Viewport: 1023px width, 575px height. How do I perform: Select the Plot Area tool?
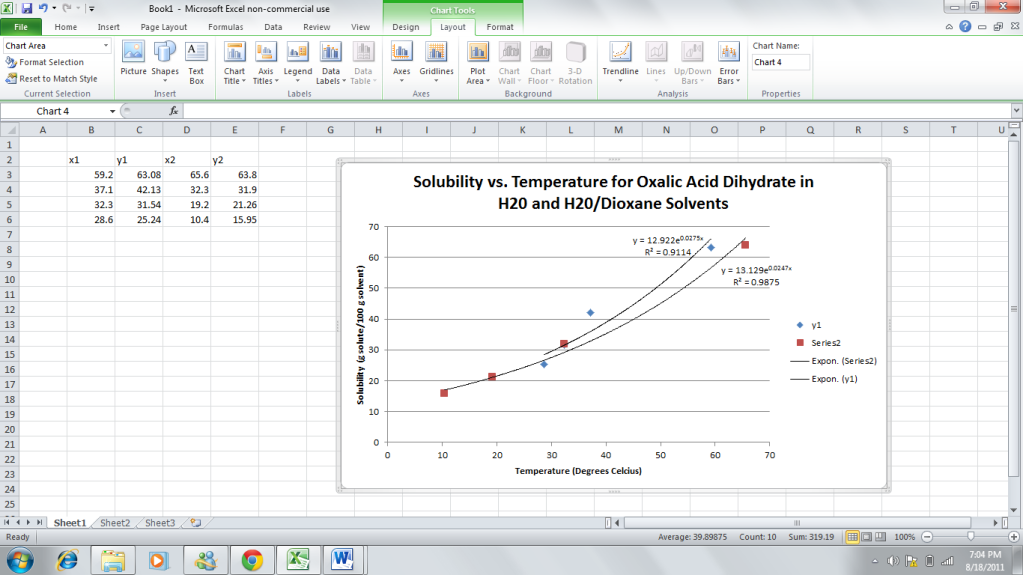[478, 60]
